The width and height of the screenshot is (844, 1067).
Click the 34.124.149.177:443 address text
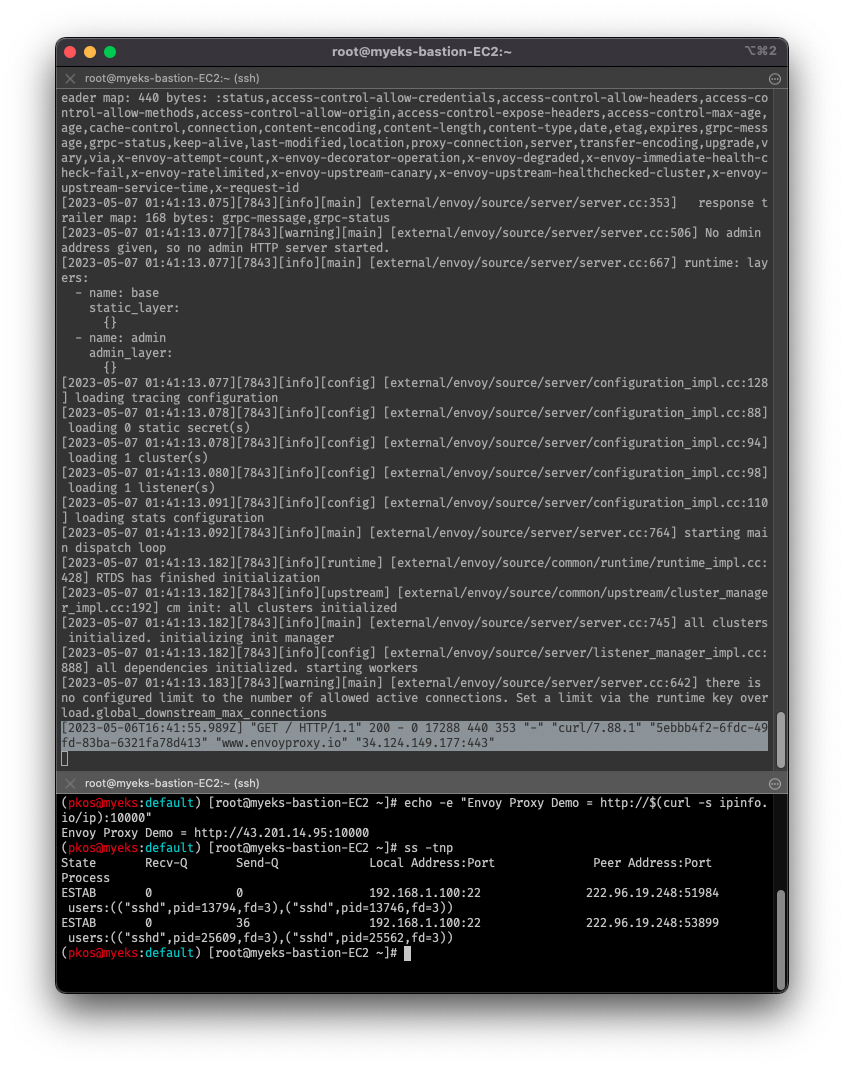click(425, 743)
